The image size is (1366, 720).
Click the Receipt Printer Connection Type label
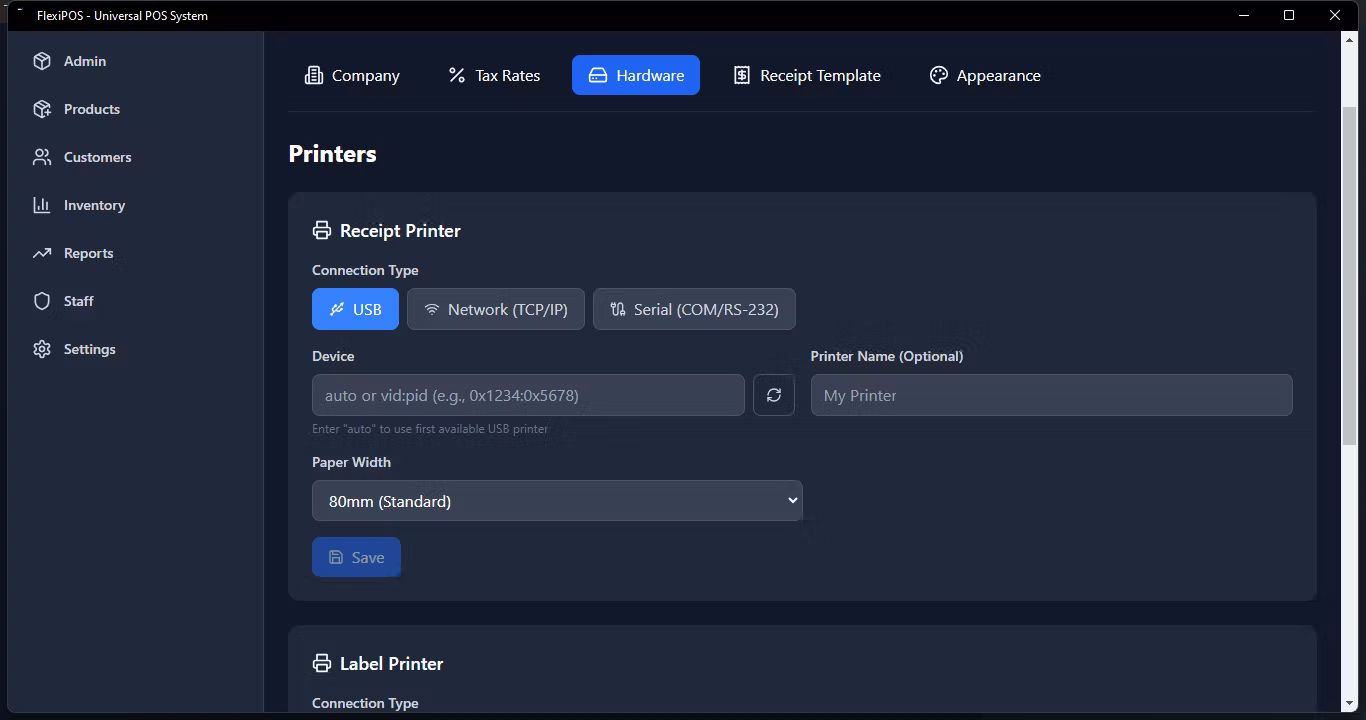click(x=365, y=270)
